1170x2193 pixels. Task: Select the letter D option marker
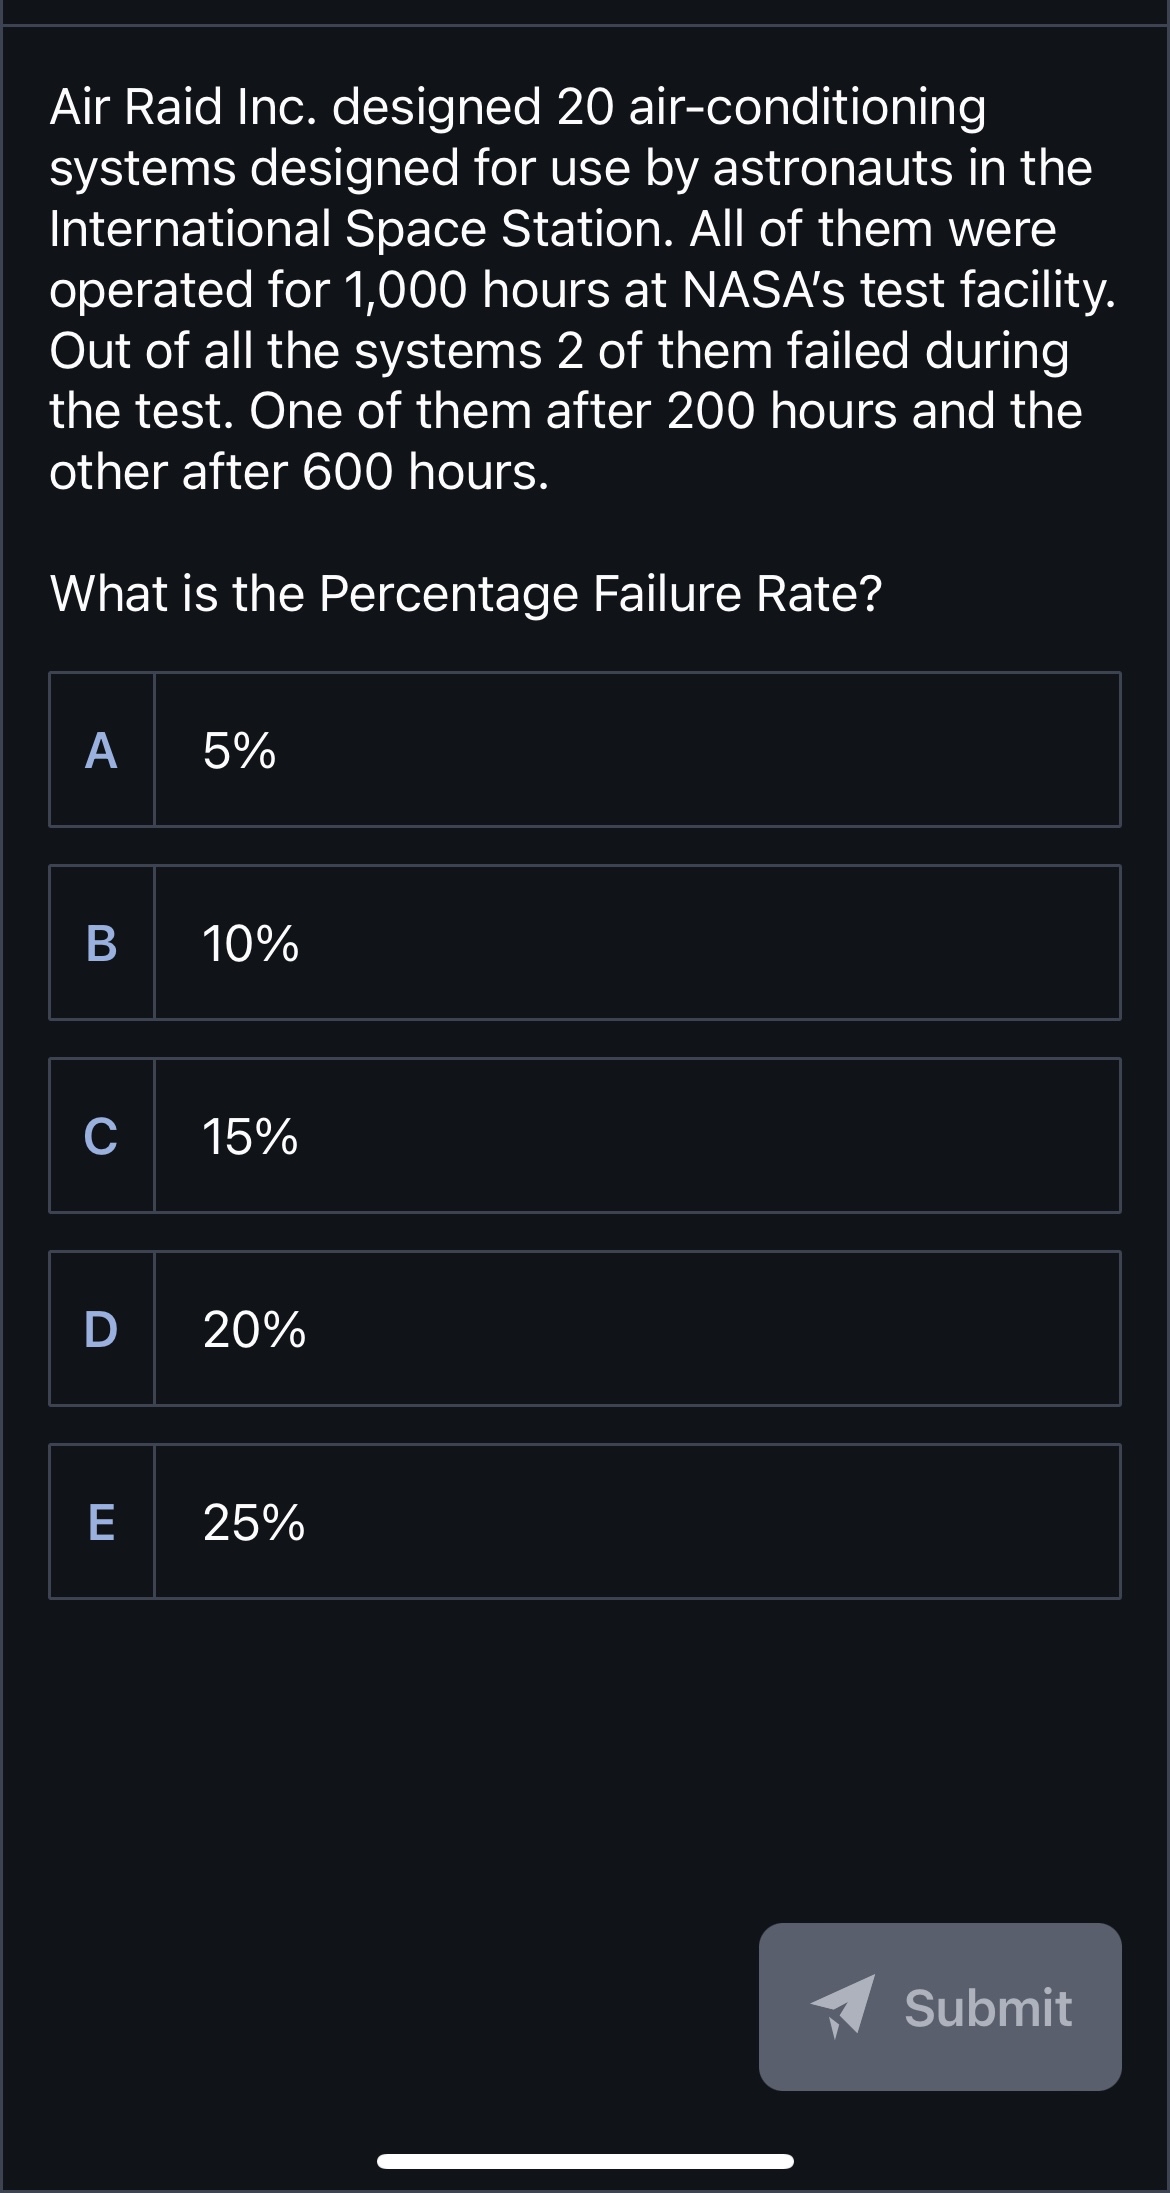tap(101, 1329)
